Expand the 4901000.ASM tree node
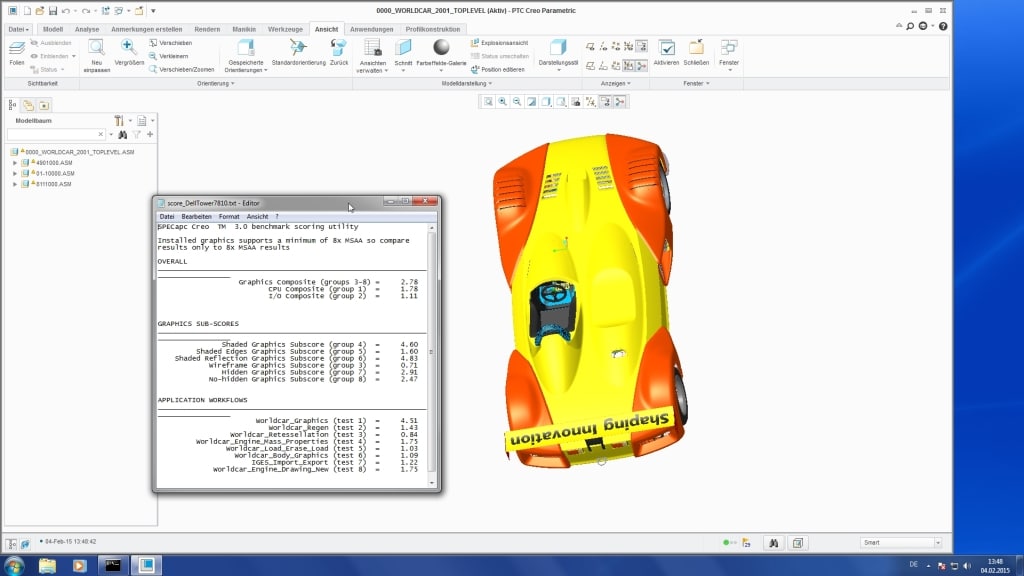Image resolution: width=1024 pixels, height=576 pixels. [15, 163]
